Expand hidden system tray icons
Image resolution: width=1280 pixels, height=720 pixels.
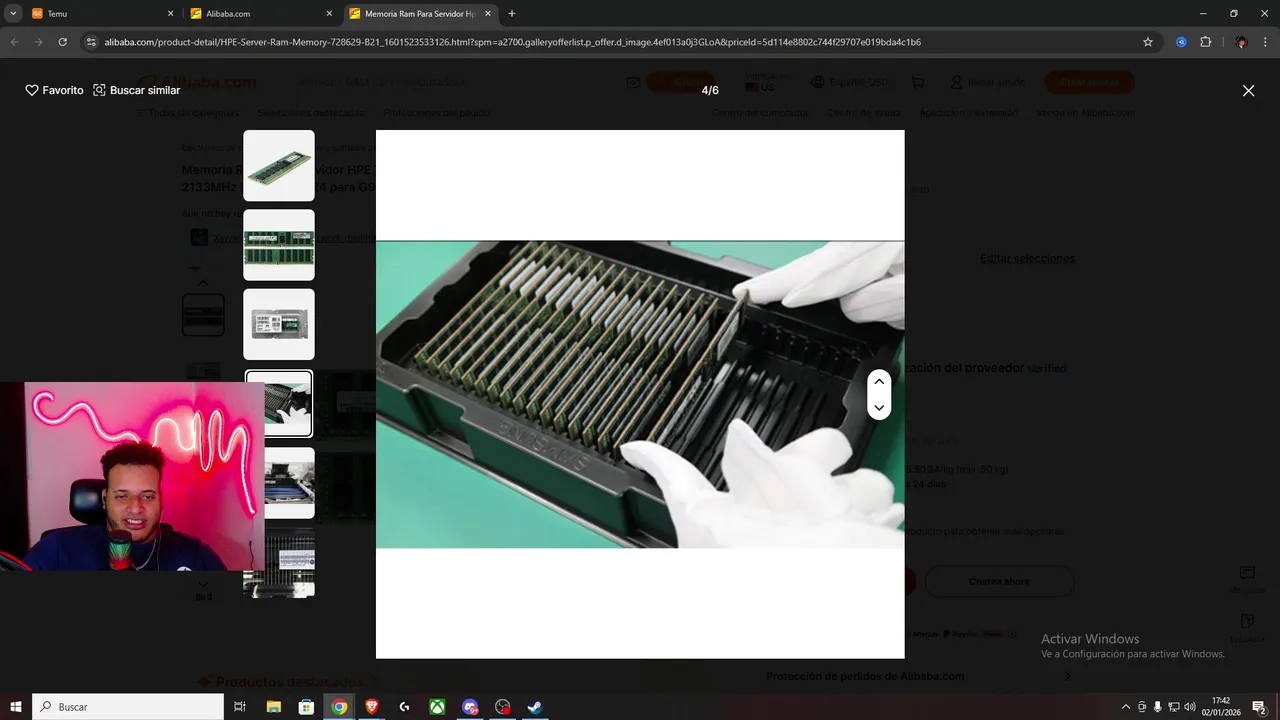point(1125,707)
